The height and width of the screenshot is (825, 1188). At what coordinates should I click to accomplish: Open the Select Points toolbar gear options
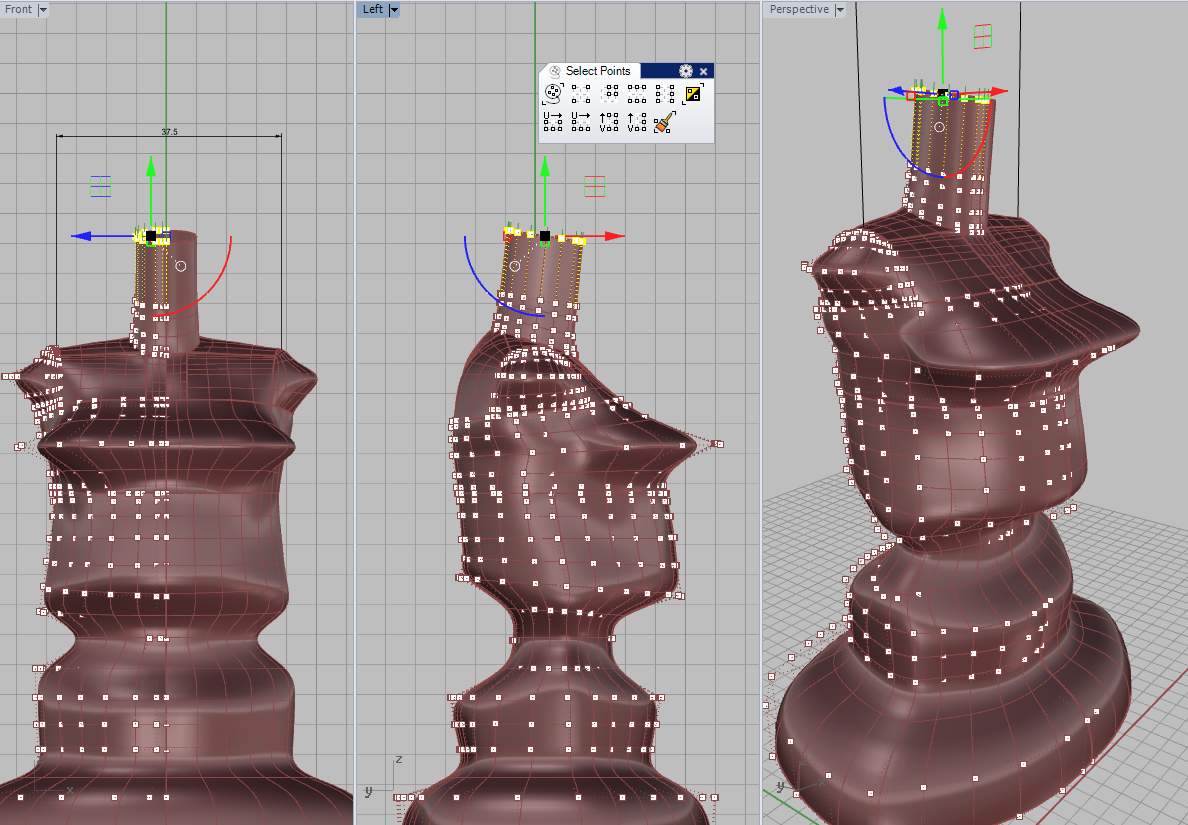pos(685,71)
